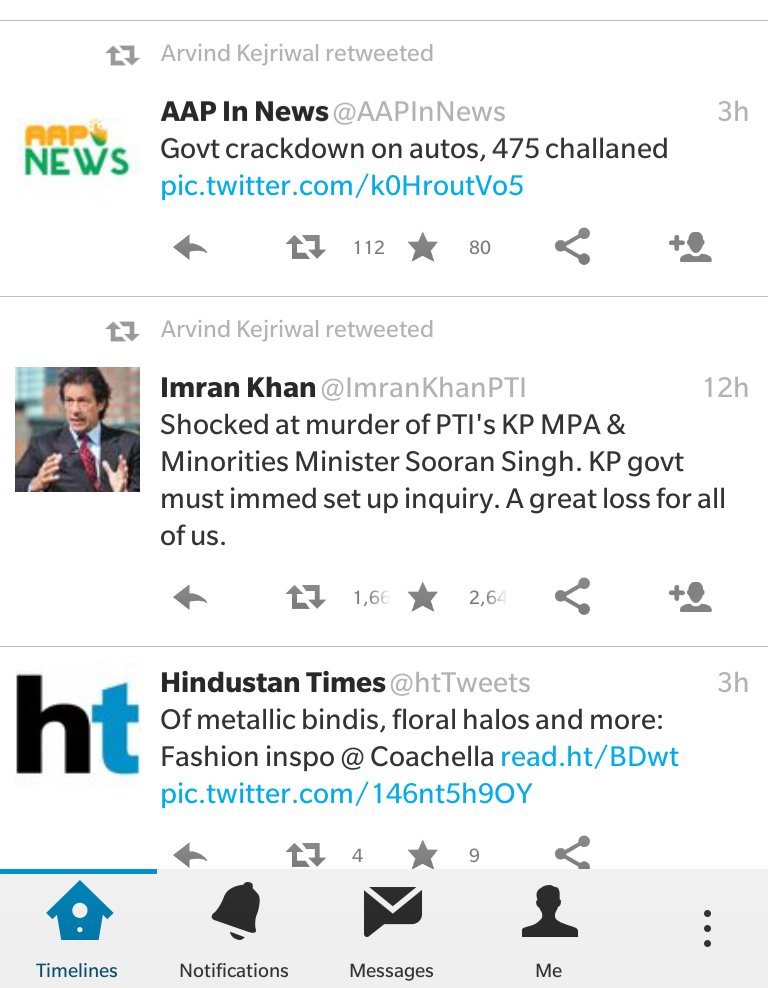Share Imran Khan's tweet
Screen dimensions: 768x988
pos(572,596)
